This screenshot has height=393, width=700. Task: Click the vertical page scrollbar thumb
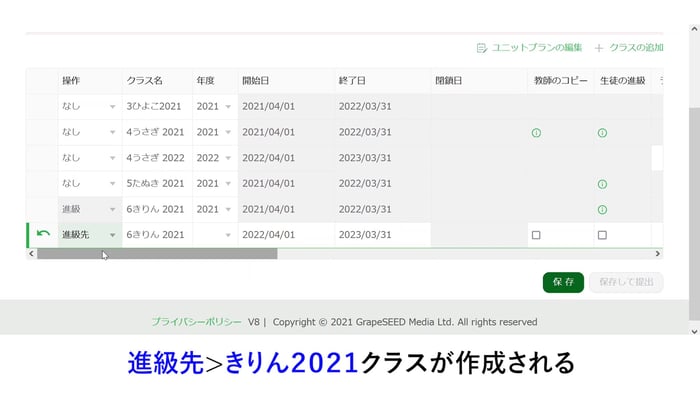point(694,213)
